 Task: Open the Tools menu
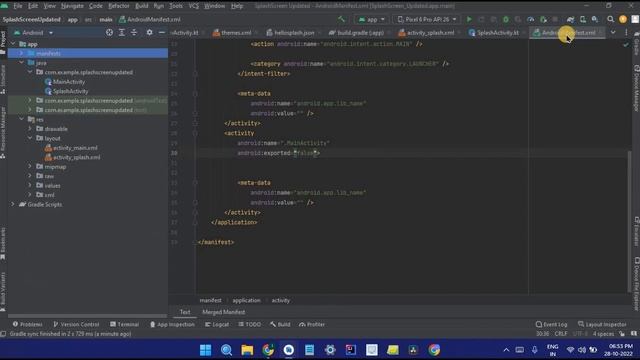176,6
